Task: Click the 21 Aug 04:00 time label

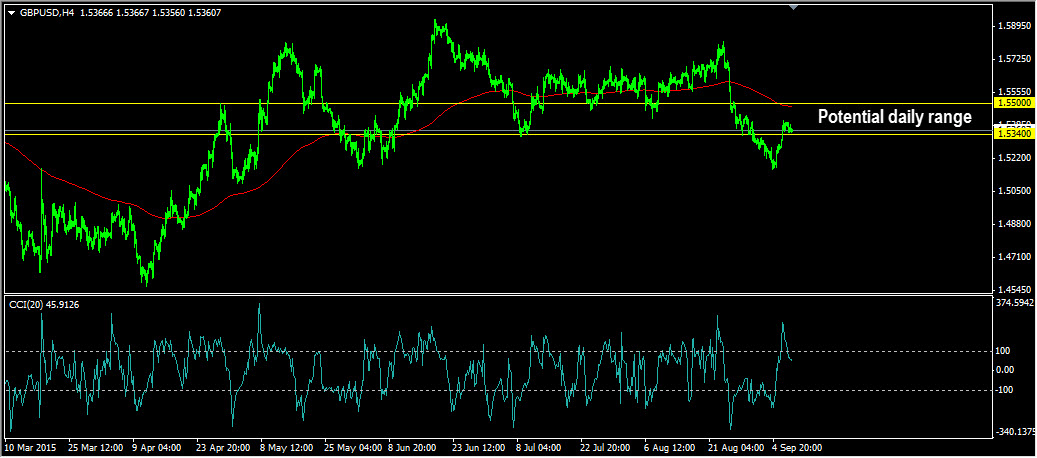Action: [735, 447]
